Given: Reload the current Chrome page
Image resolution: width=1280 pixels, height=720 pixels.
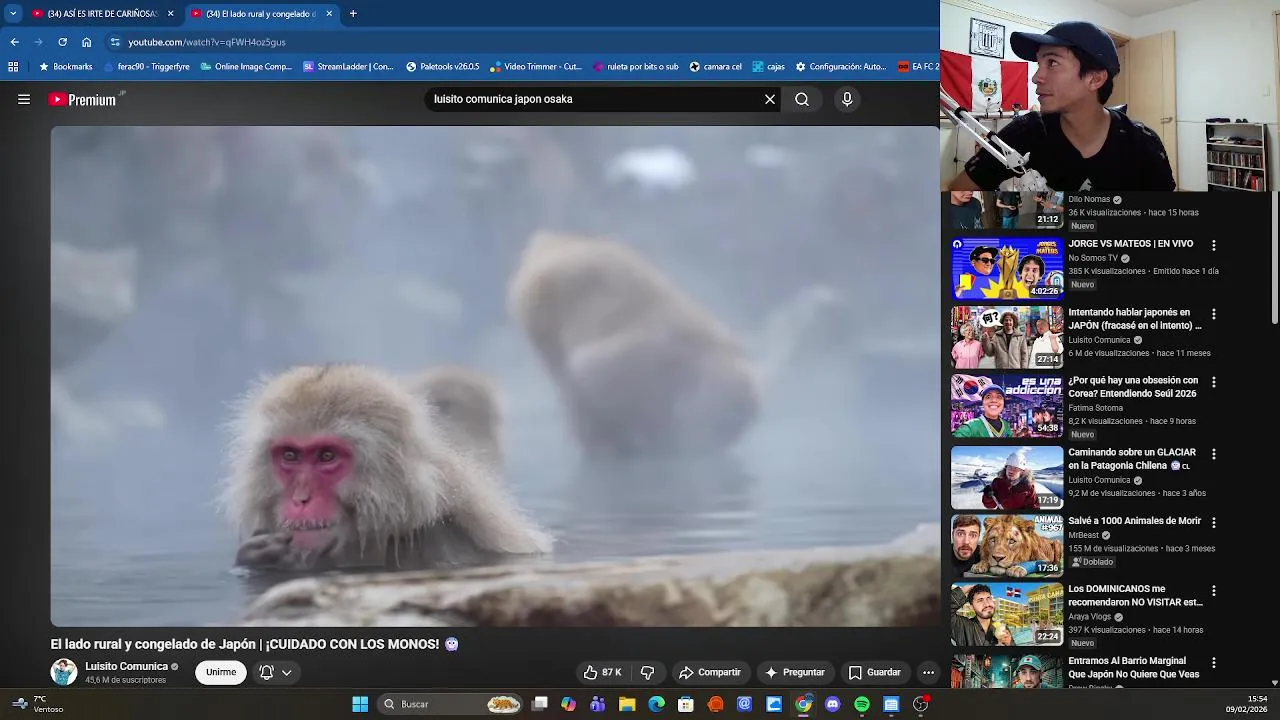Looking at the screenshot, I should tap(62, 42).
